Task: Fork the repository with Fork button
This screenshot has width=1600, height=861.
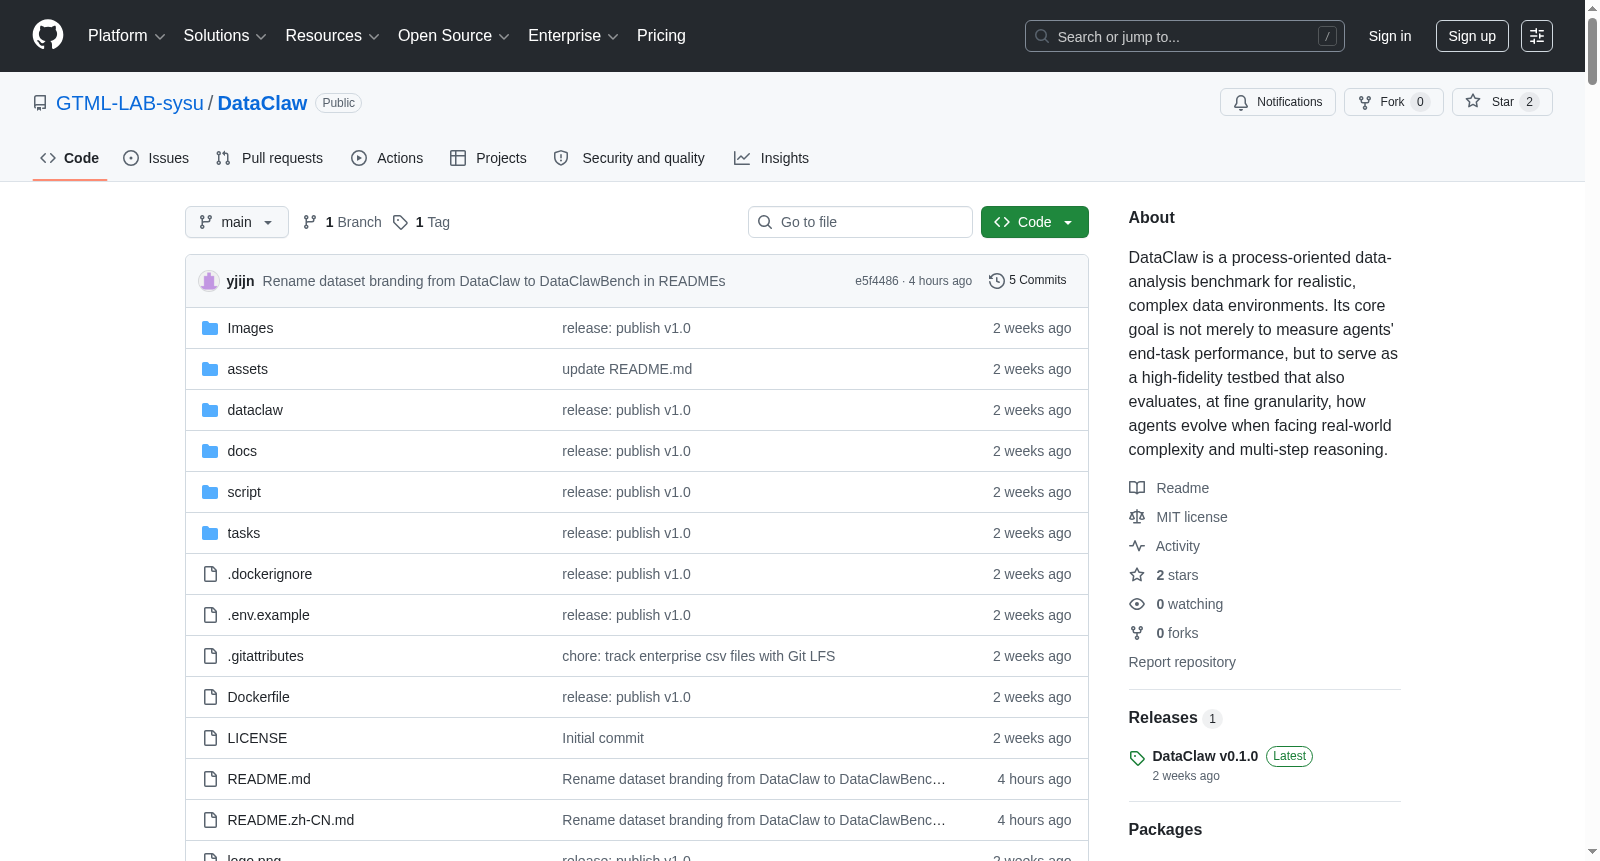Action: 1394,102
